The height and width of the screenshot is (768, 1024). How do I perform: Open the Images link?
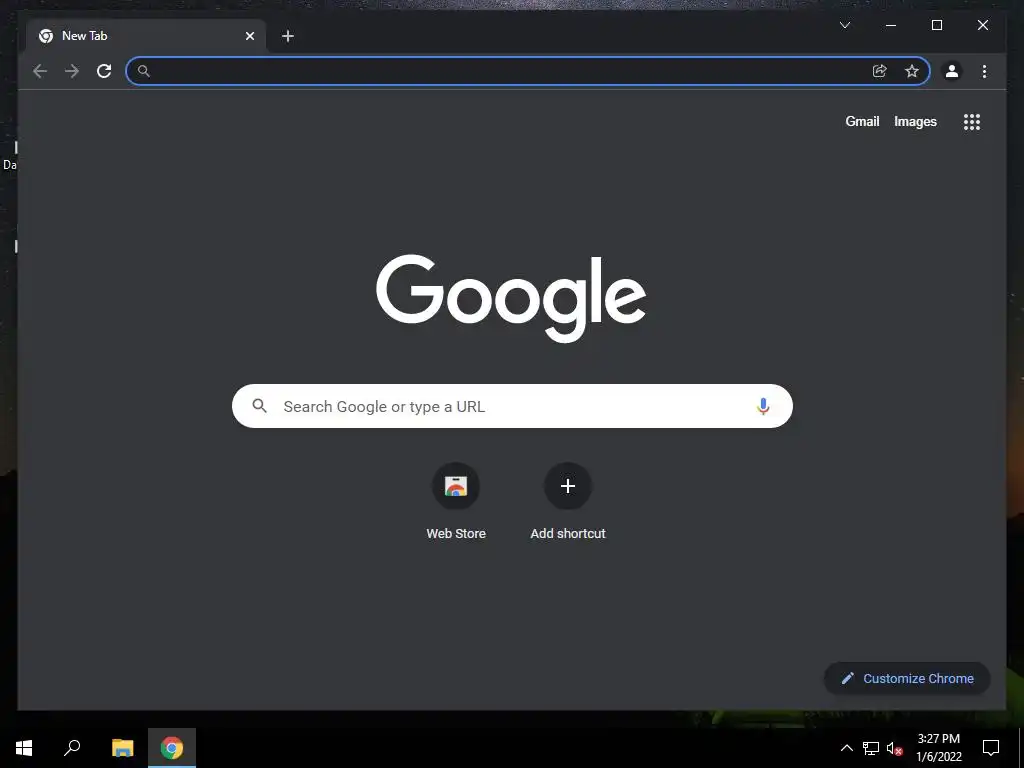click(x=915, y=121)
